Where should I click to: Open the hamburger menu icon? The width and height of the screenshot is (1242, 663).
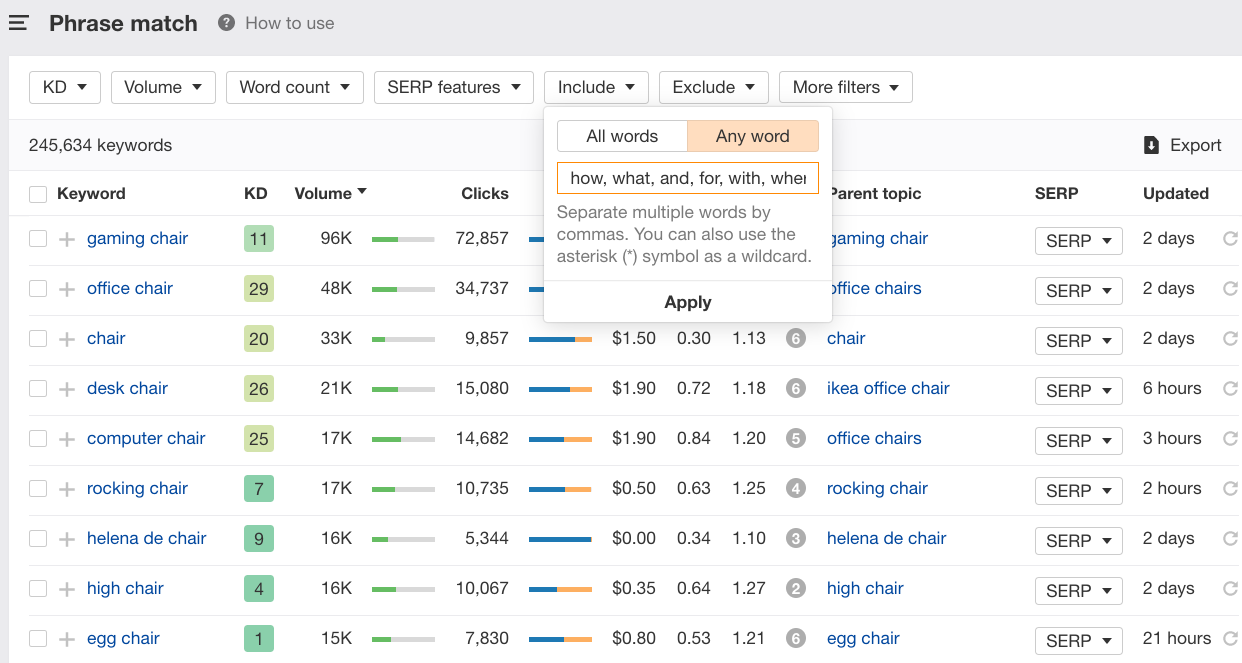(x=19, y=23)
